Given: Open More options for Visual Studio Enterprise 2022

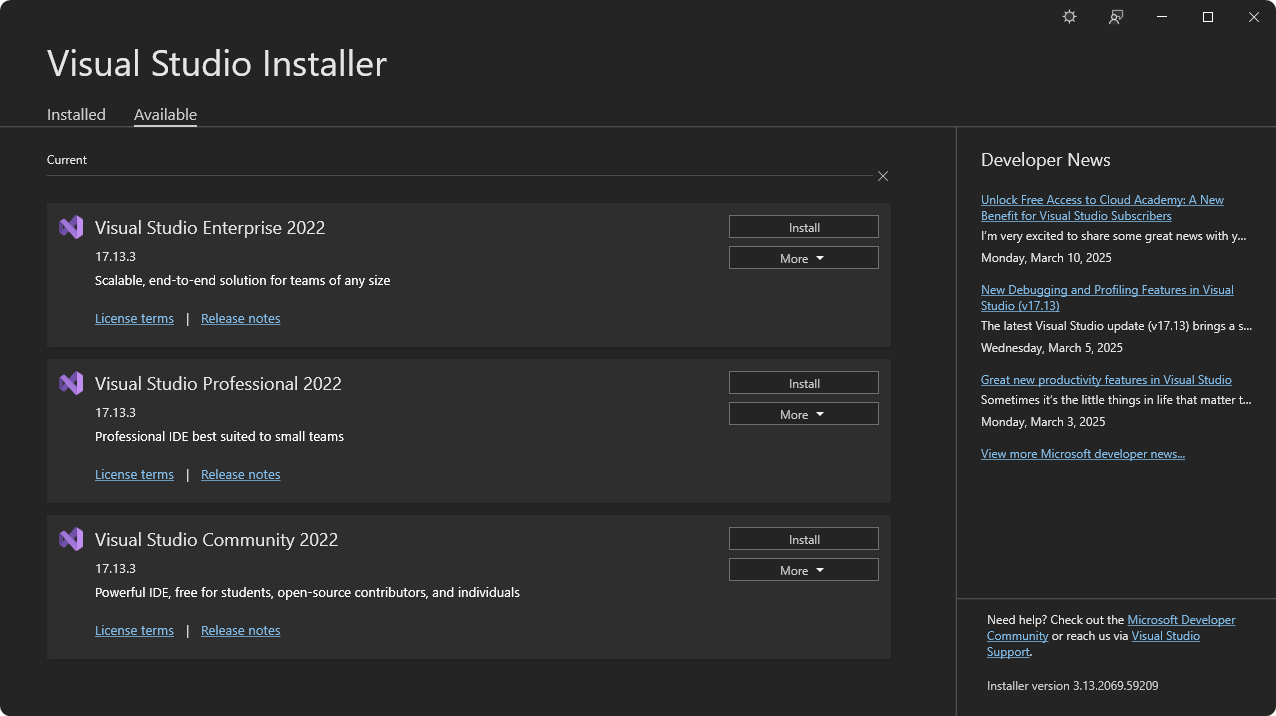Looking at the screenshot, I should coord(803,257).
